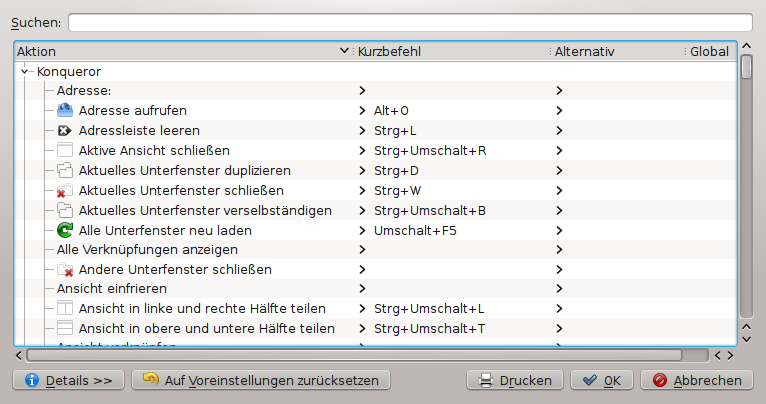Click the Alternativ column header
Screen dimensions: 766x404
[x=615, y=51]
